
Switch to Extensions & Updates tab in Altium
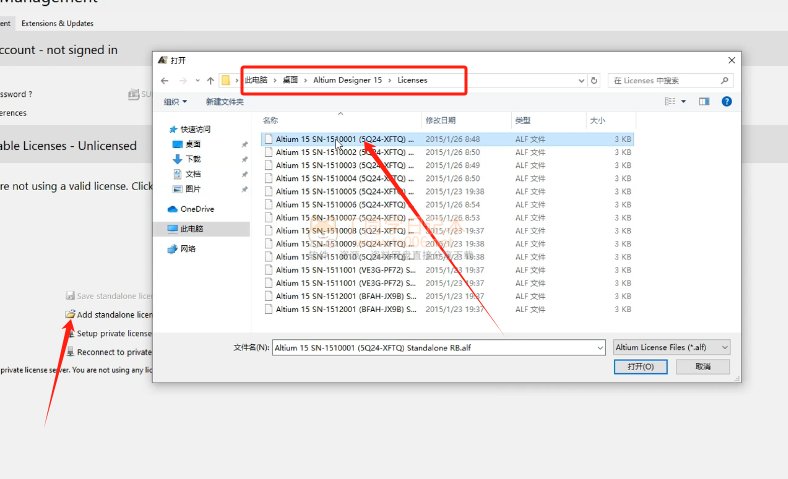(x=57, y=23)
